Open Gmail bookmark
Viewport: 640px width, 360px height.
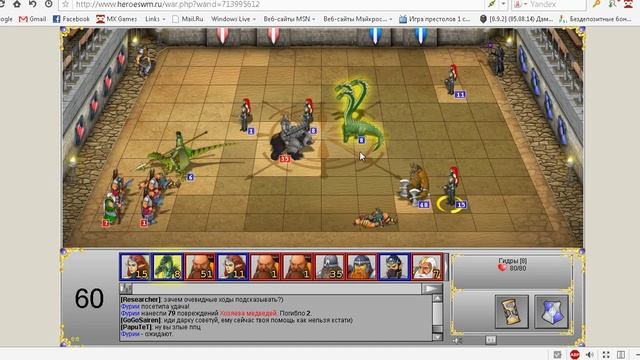coord(33,19)
